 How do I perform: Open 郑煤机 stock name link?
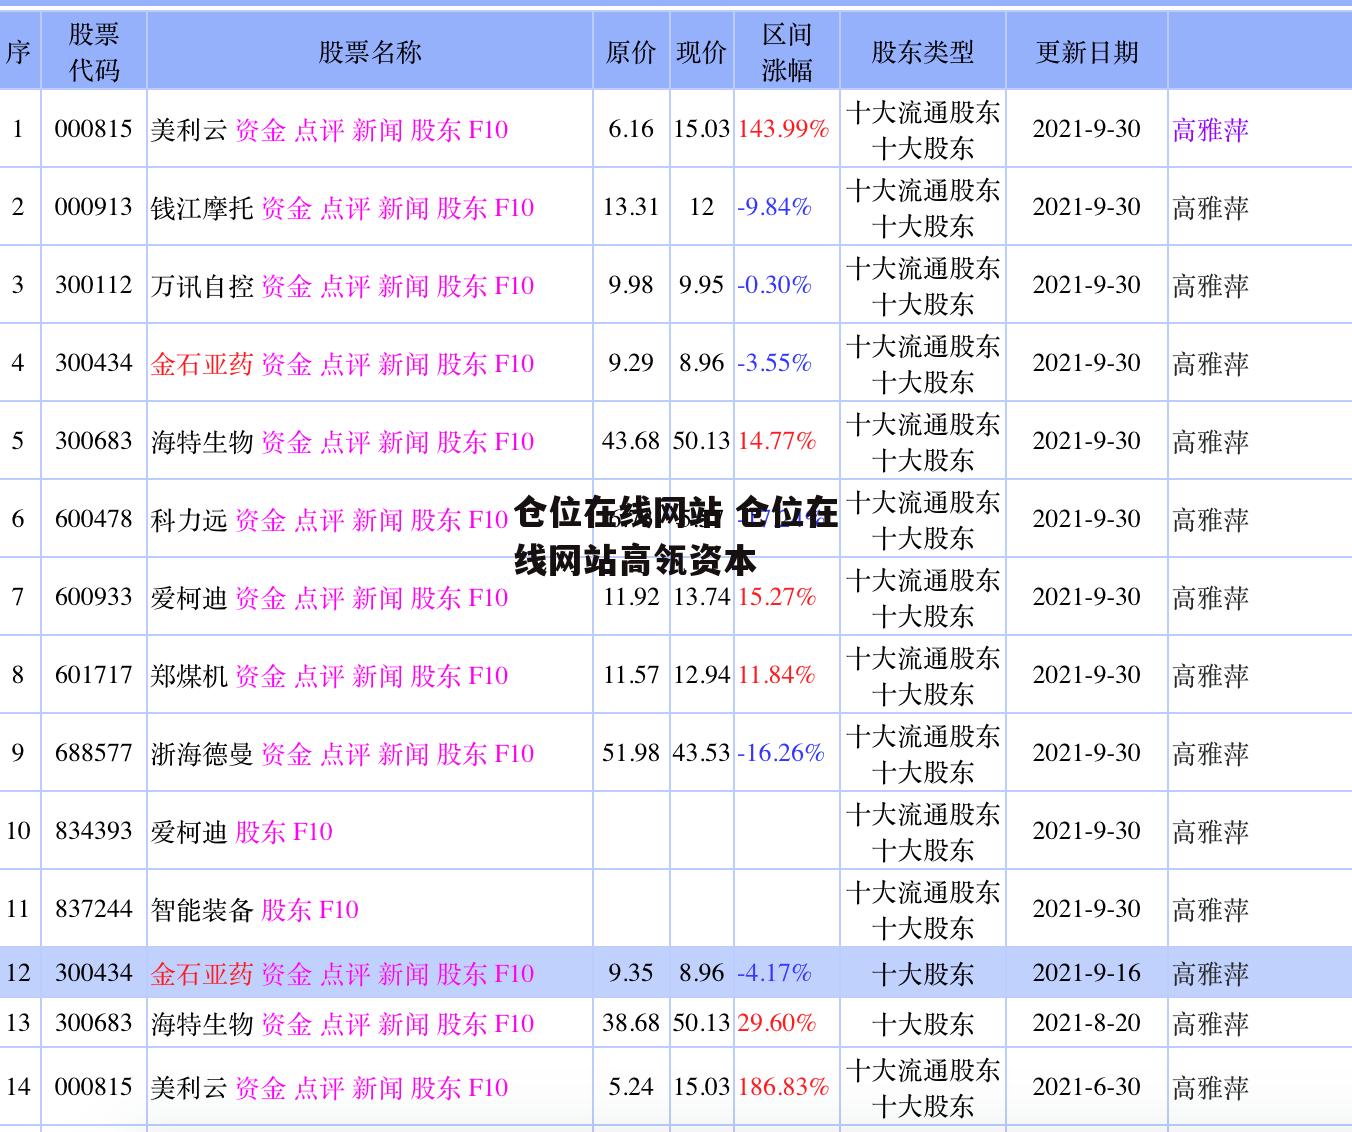[189, 675]
